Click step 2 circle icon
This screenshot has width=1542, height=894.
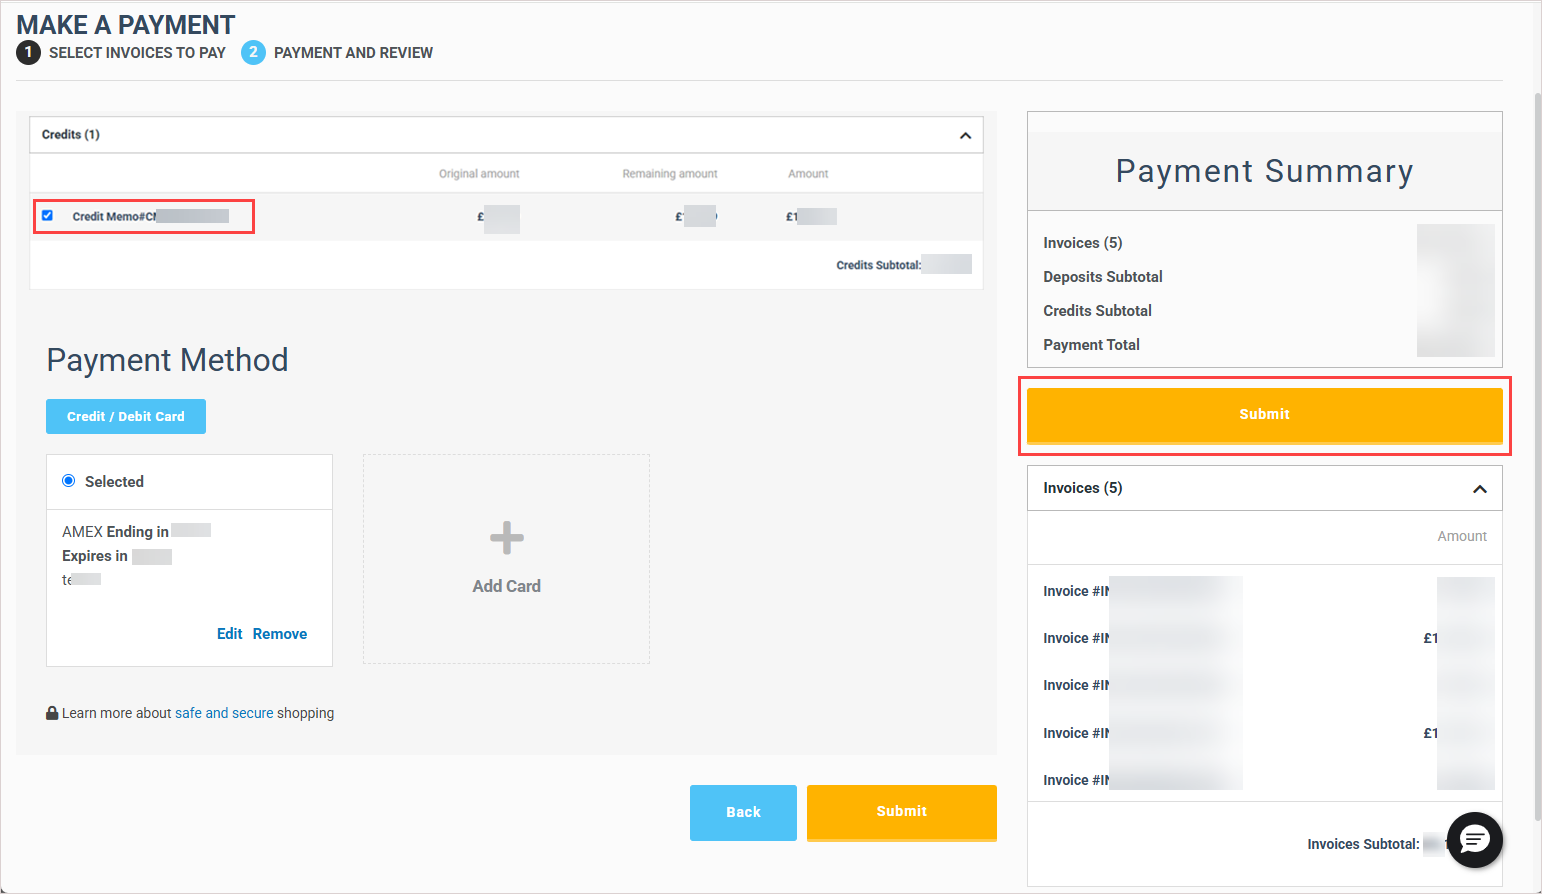click(253, 52)
